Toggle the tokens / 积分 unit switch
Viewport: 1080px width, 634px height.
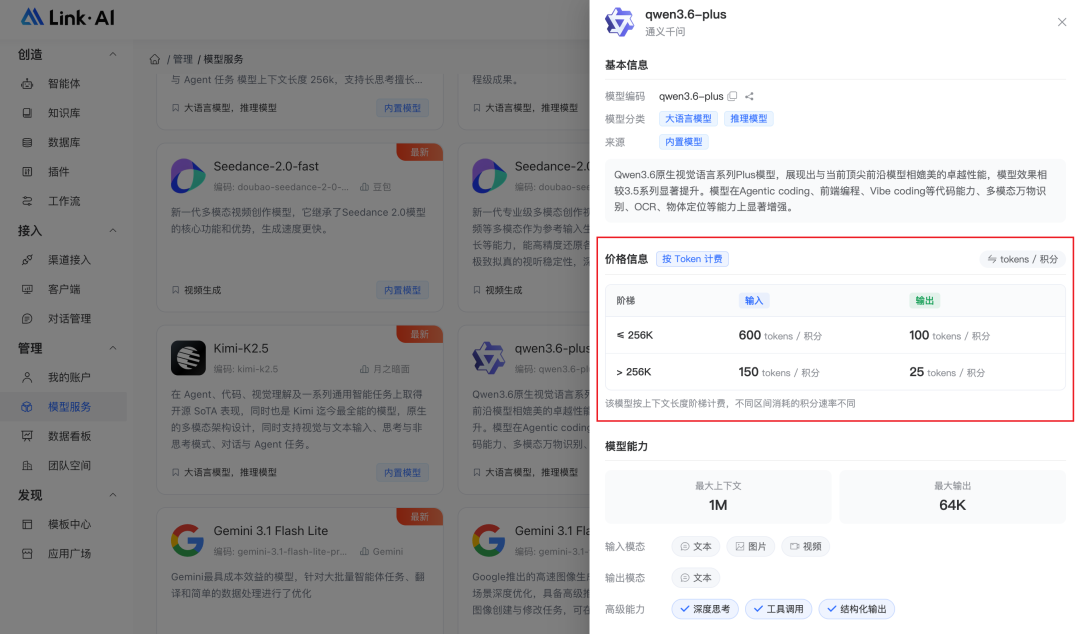(x=1023, y=259)
